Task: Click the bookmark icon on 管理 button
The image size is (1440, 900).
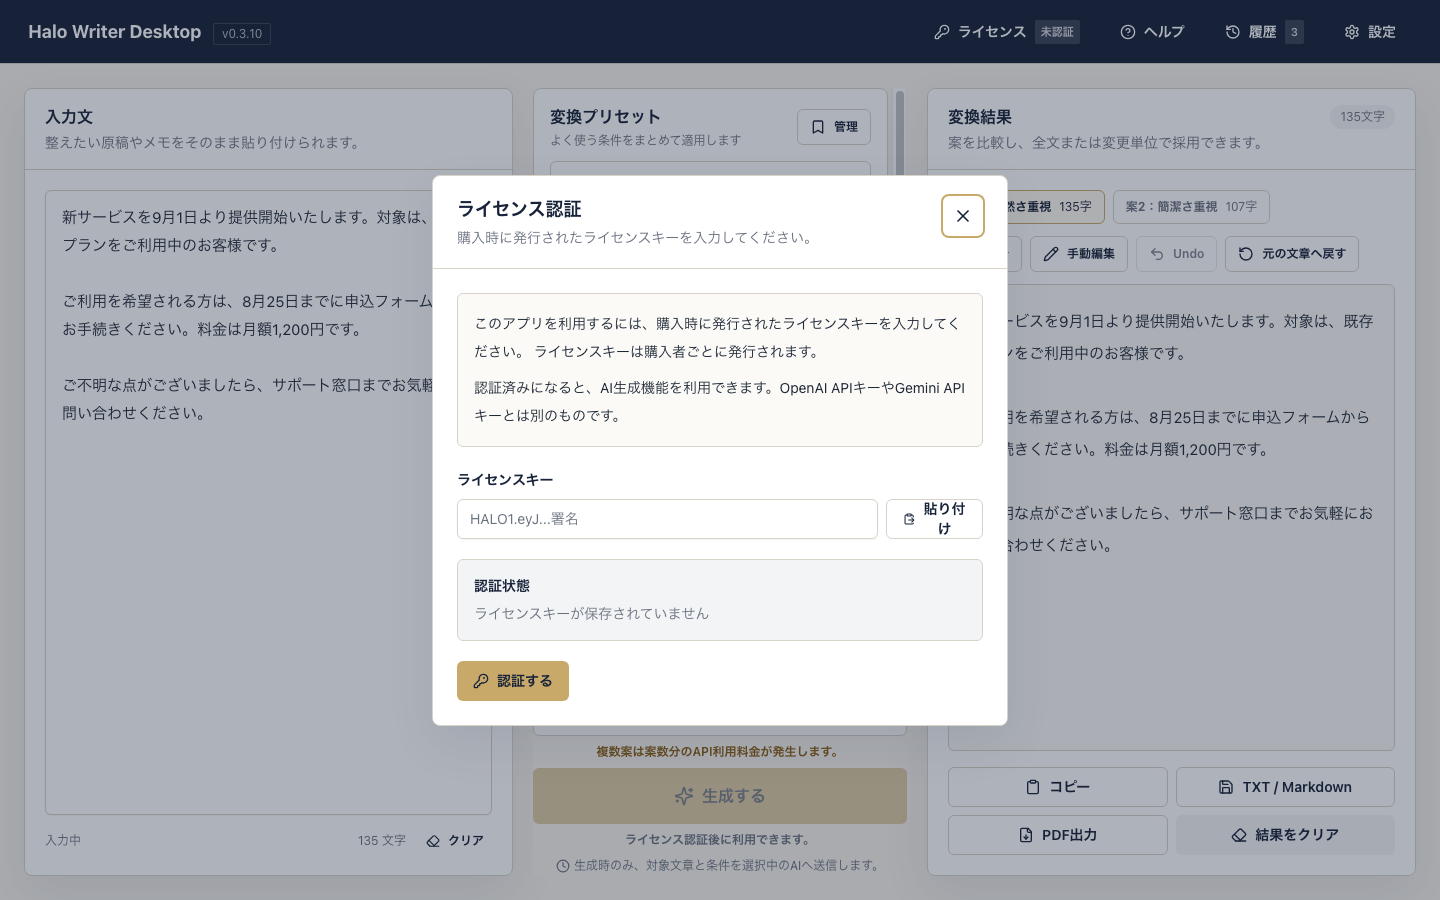Action: click(x=818, y=127)
